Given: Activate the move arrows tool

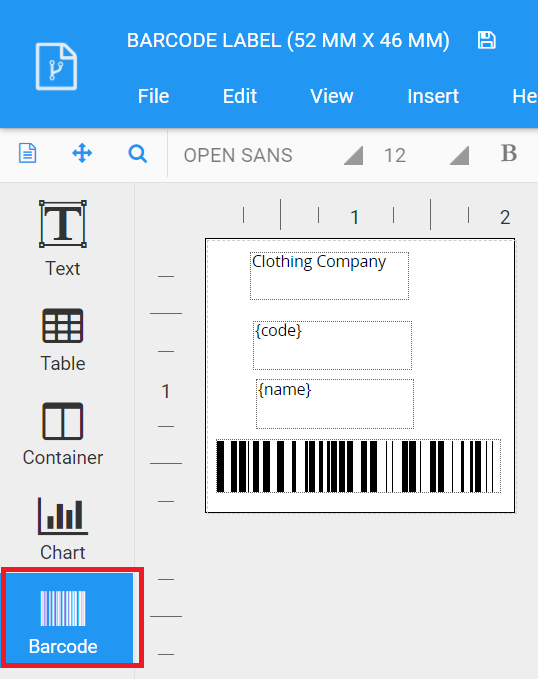Looking at the screenshot, I should click(82, 153).
